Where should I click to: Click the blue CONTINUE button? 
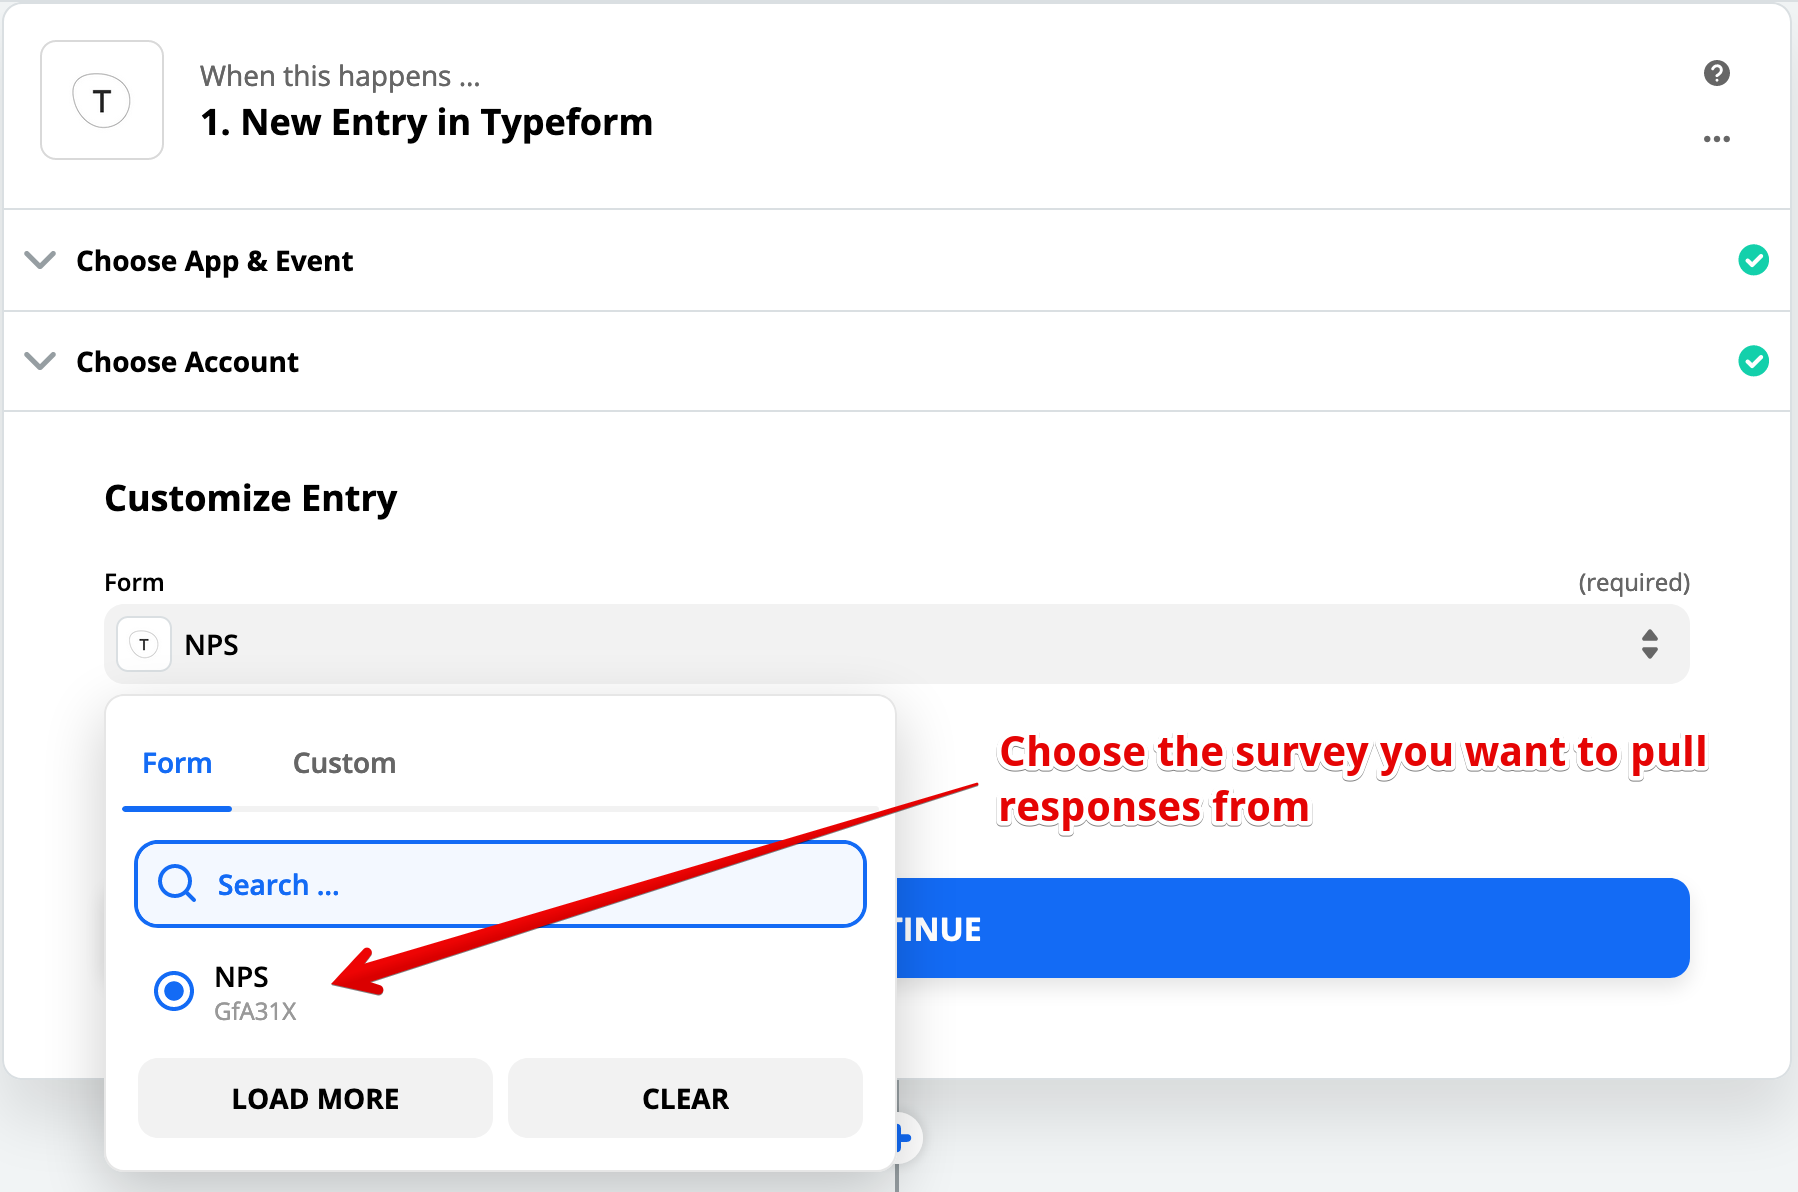pyautogui.click(x=1292, y=928)
